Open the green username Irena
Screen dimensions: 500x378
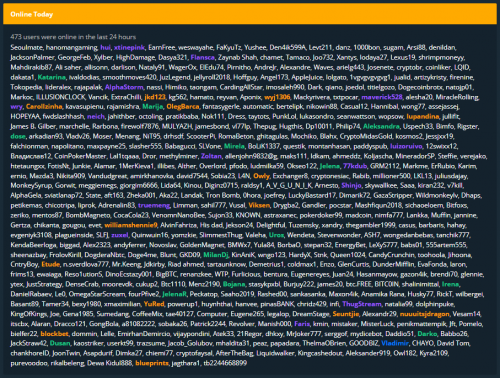(450, 284)
